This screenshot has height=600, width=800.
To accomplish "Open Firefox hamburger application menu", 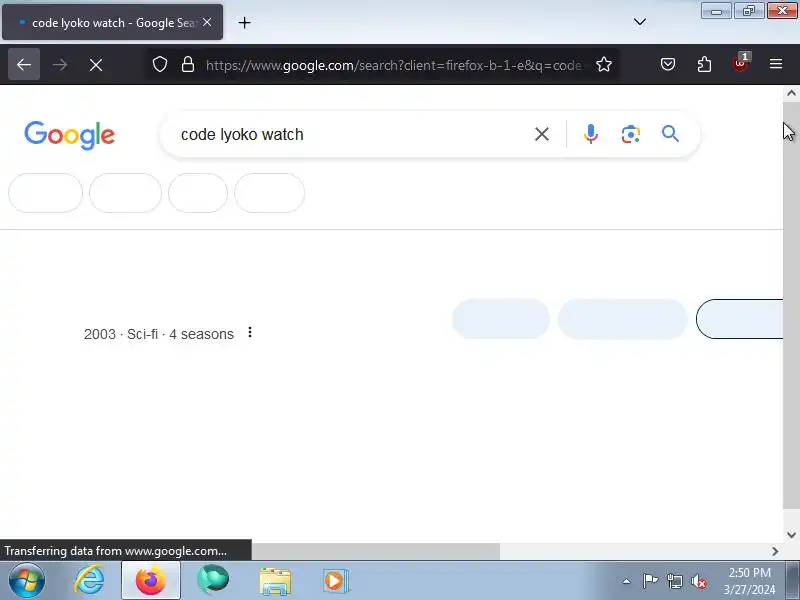I will [776, 64].
